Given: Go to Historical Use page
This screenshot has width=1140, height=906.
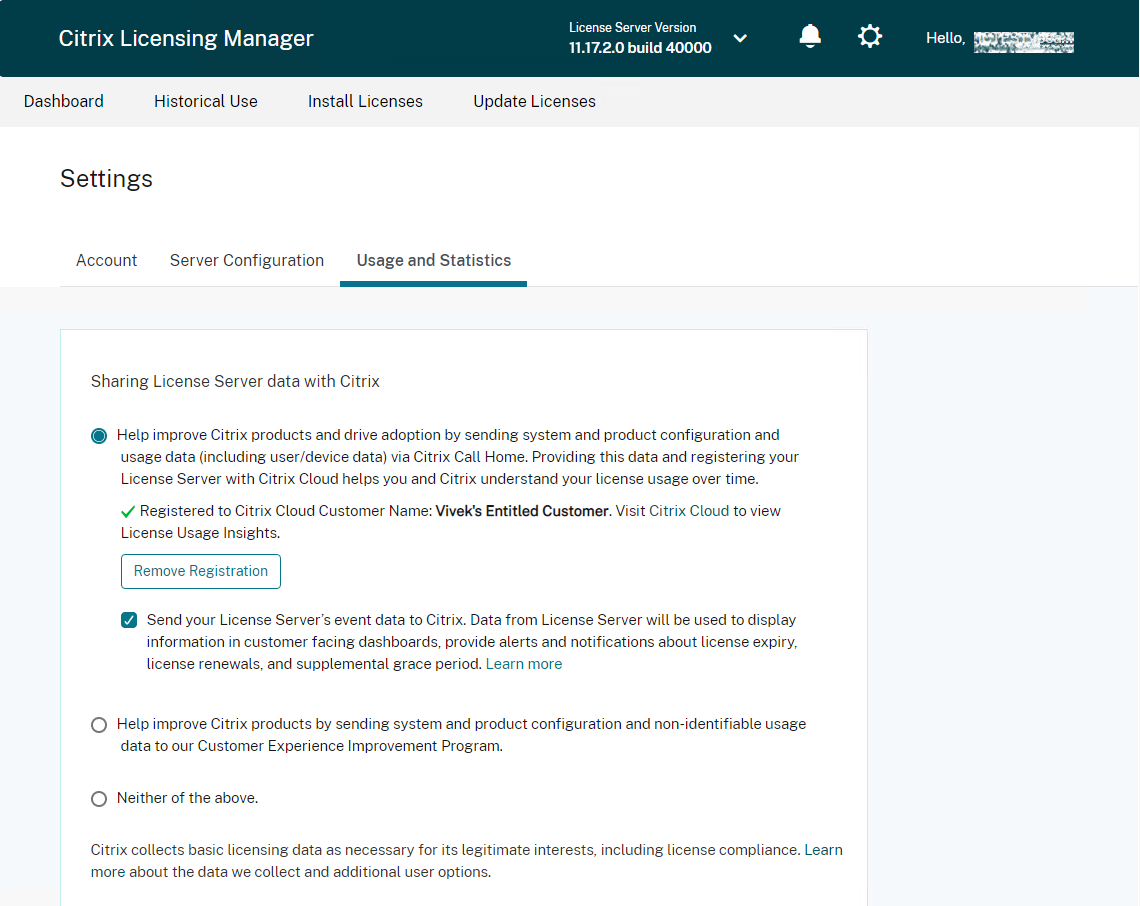Looking at the screenshot, I should pyautogui.click(x=206, y=101).
